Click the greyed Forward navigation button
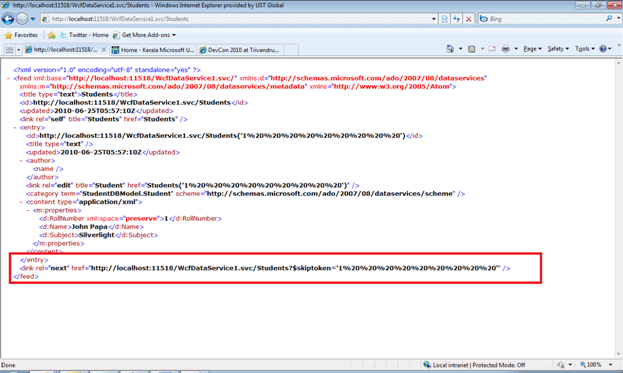623x373 pixels. point(22,19)
